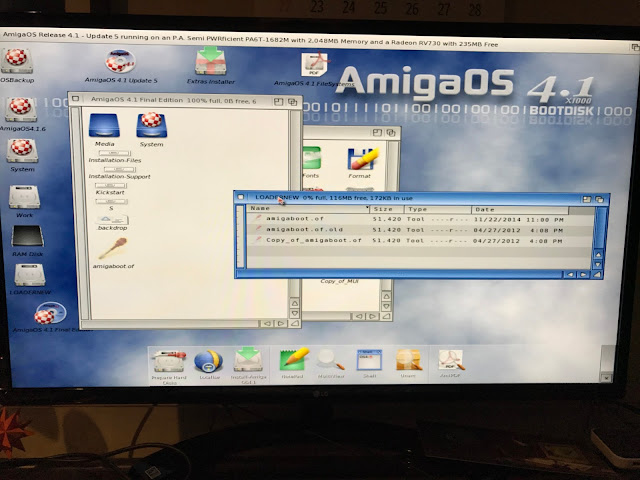Click Final Edition window scroll right arrow
This screenshot has width=640, height=480.
281,323
